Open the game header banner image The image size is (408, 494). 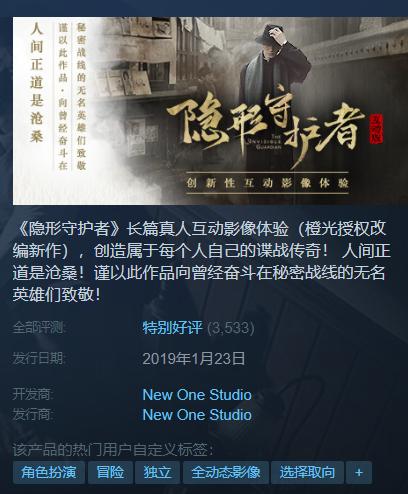[x=210, y=111]
